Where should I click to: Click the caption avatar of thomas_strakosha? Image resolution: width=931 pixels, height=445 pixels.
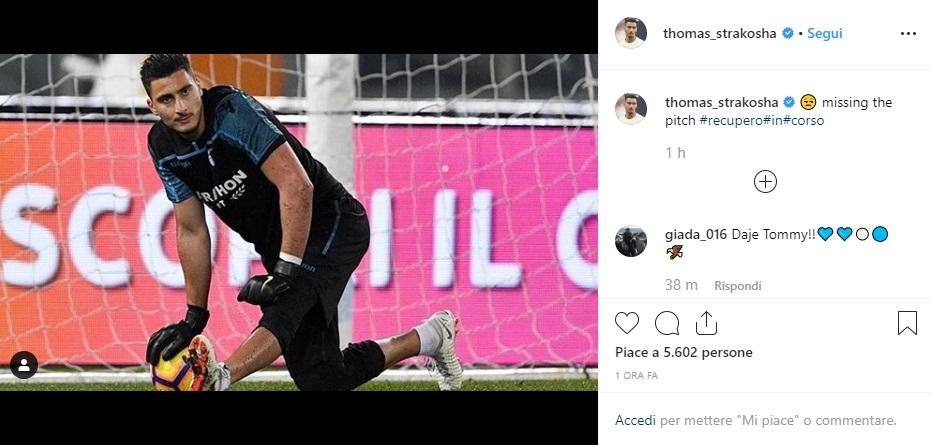click(x=631, y=109)
